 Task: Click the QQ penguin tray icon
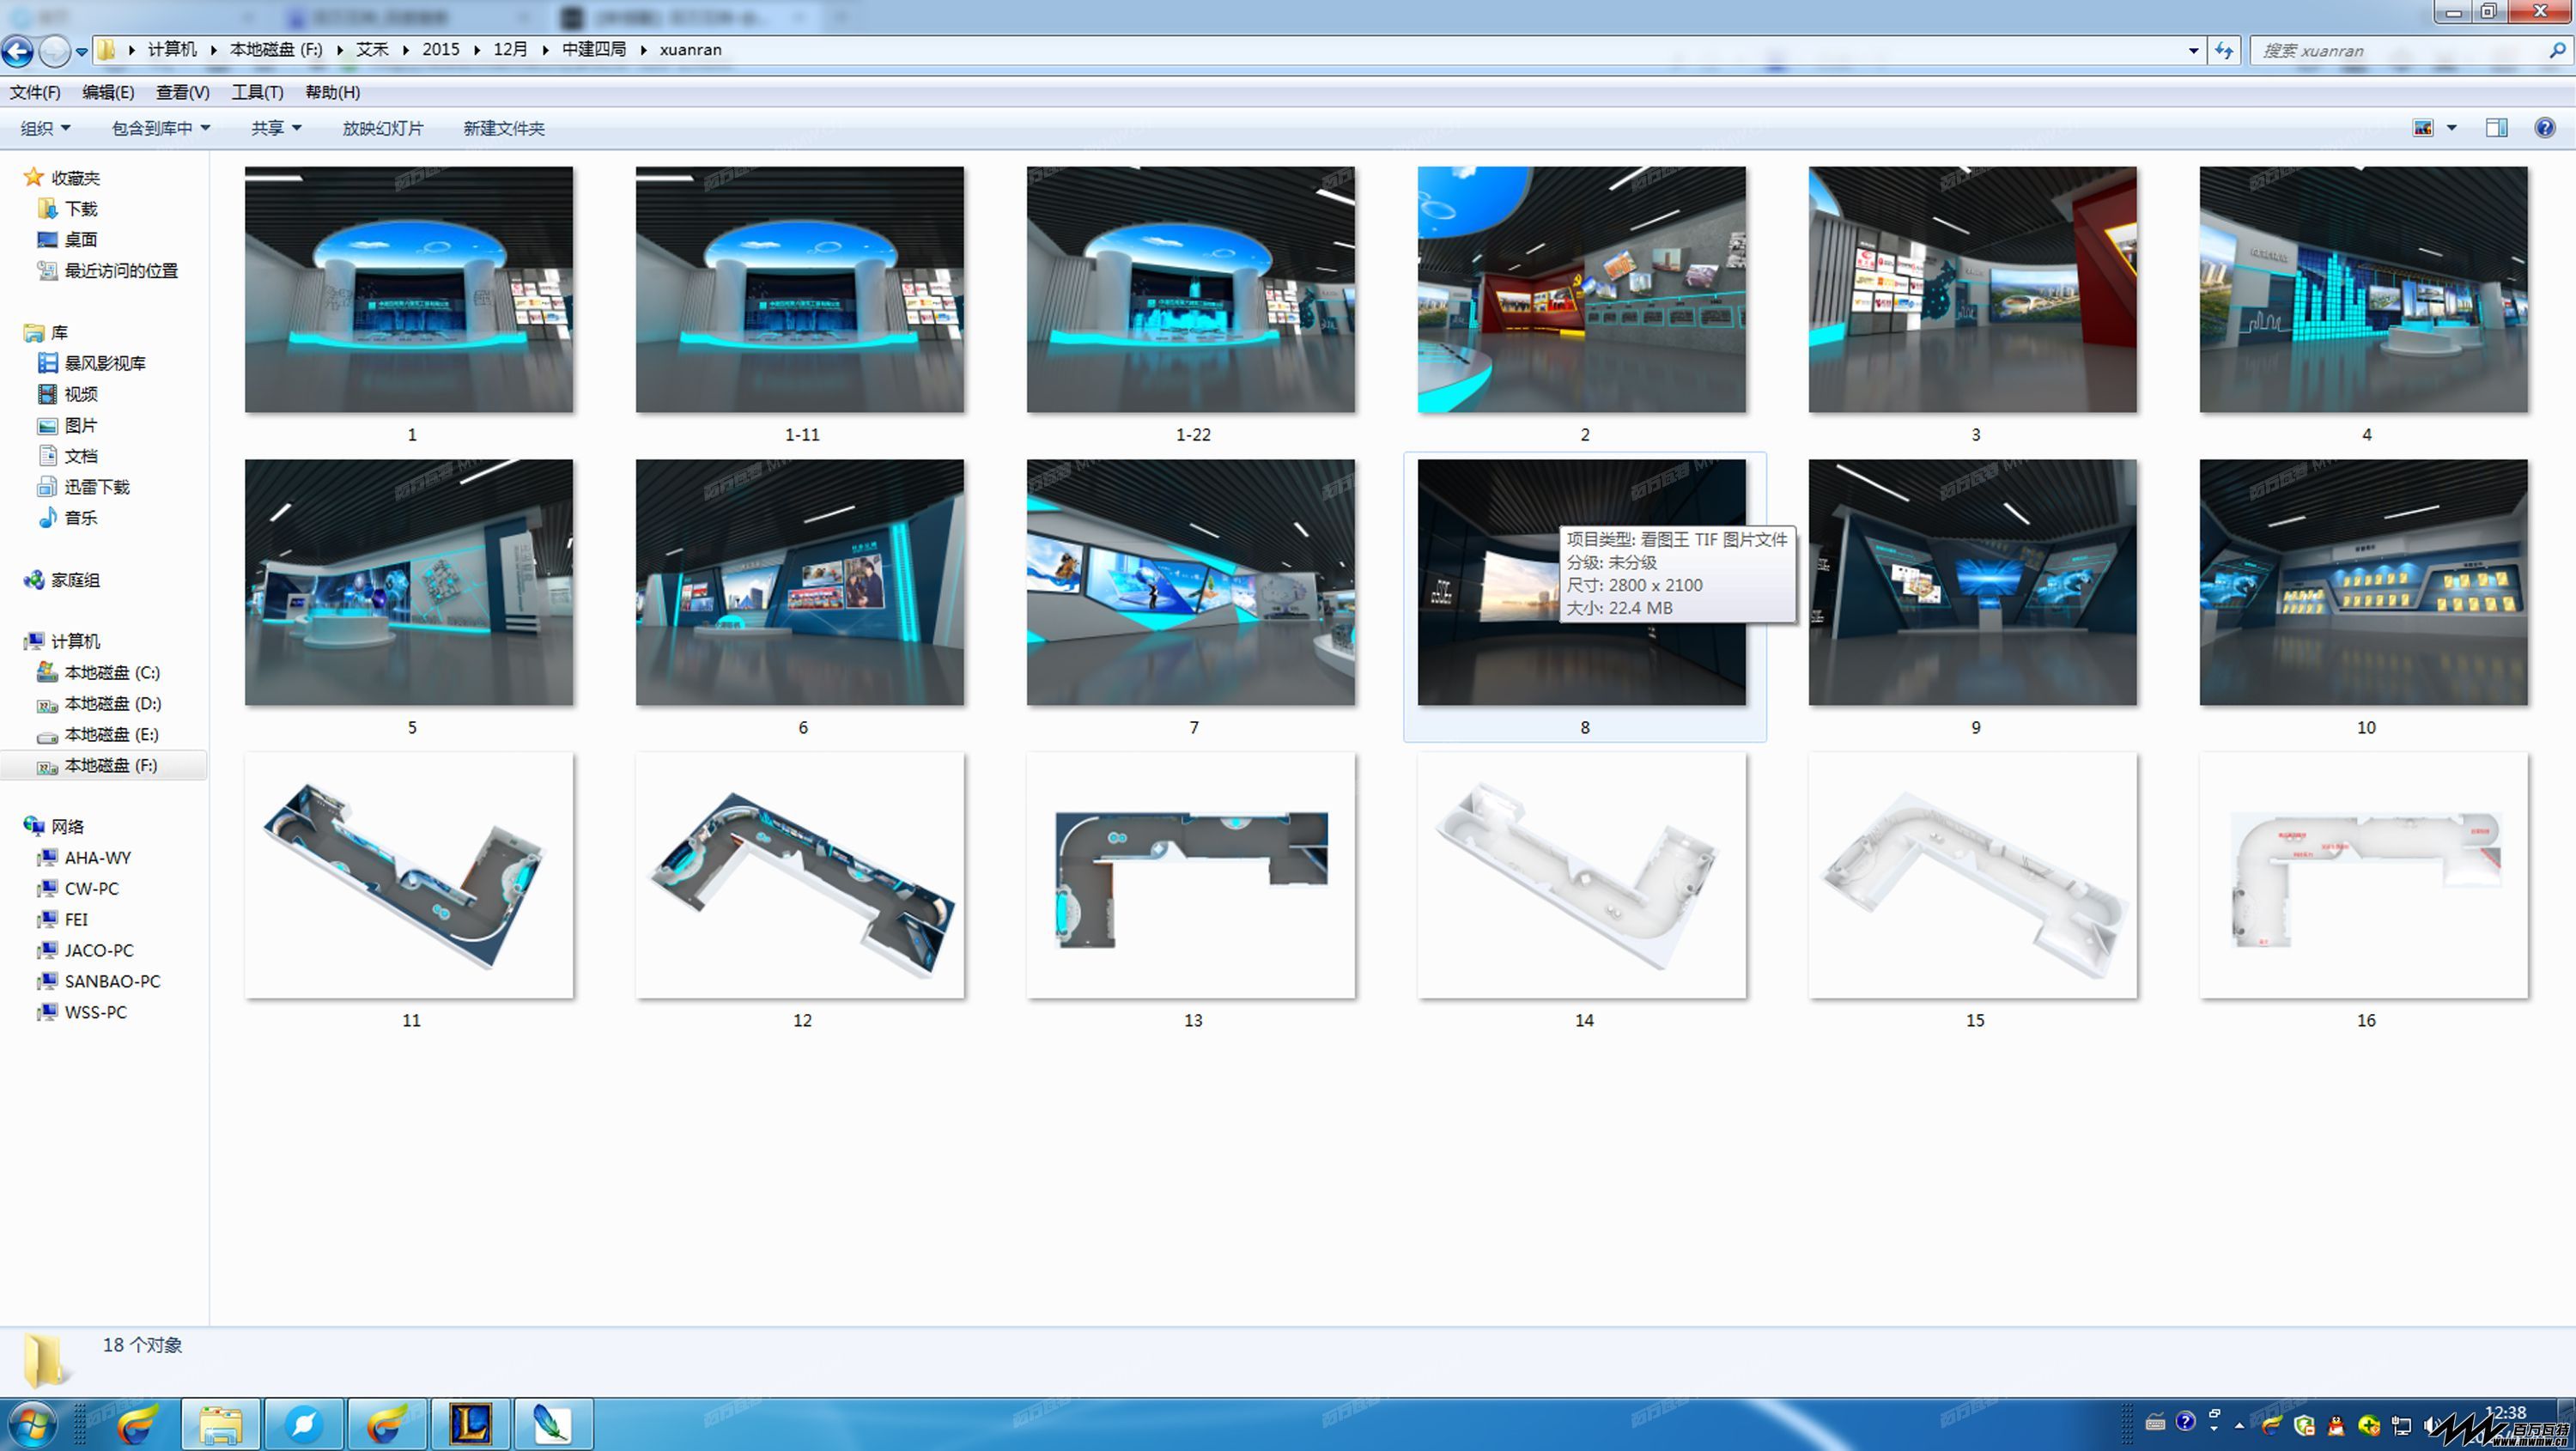click(x=2336, y=1425)
